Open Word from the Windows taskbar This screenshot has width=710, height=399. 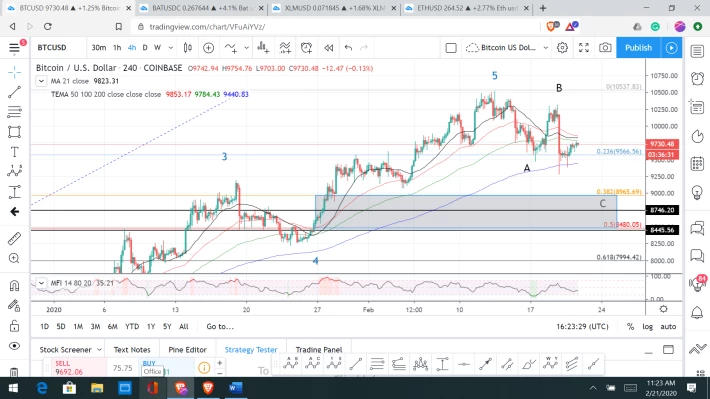(235, 388)
